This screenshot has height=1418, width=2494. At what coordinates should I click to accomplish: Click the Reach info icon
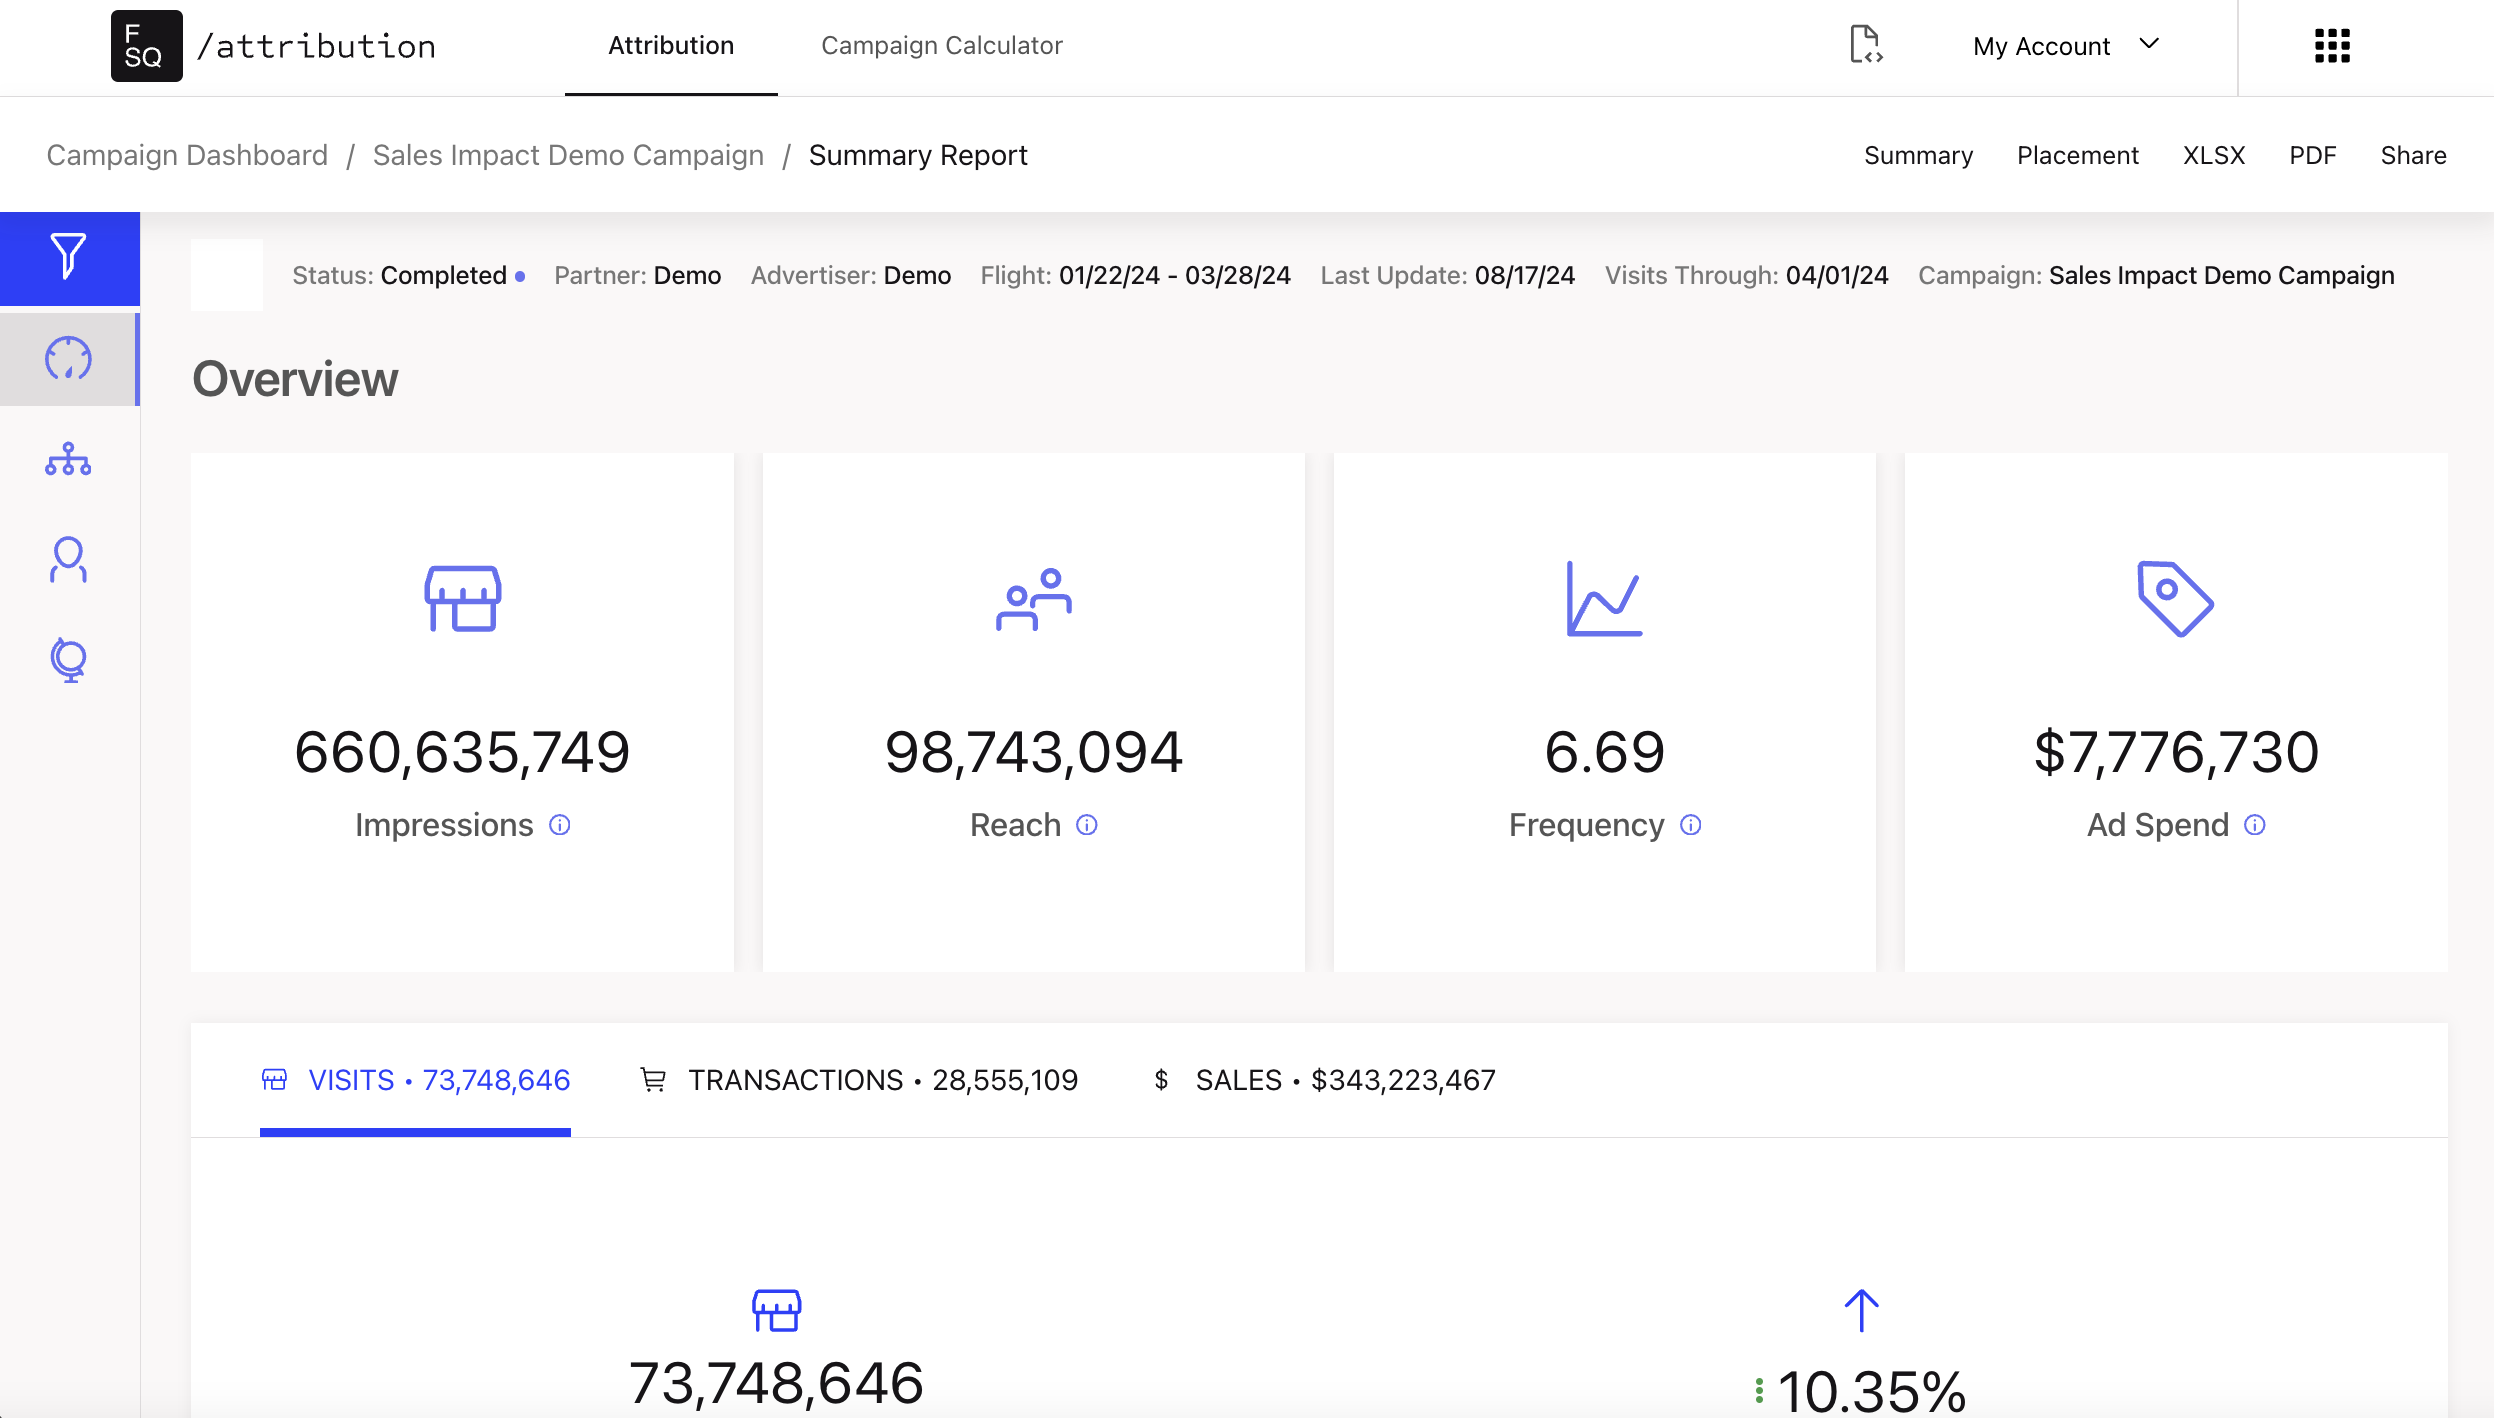1087,825
